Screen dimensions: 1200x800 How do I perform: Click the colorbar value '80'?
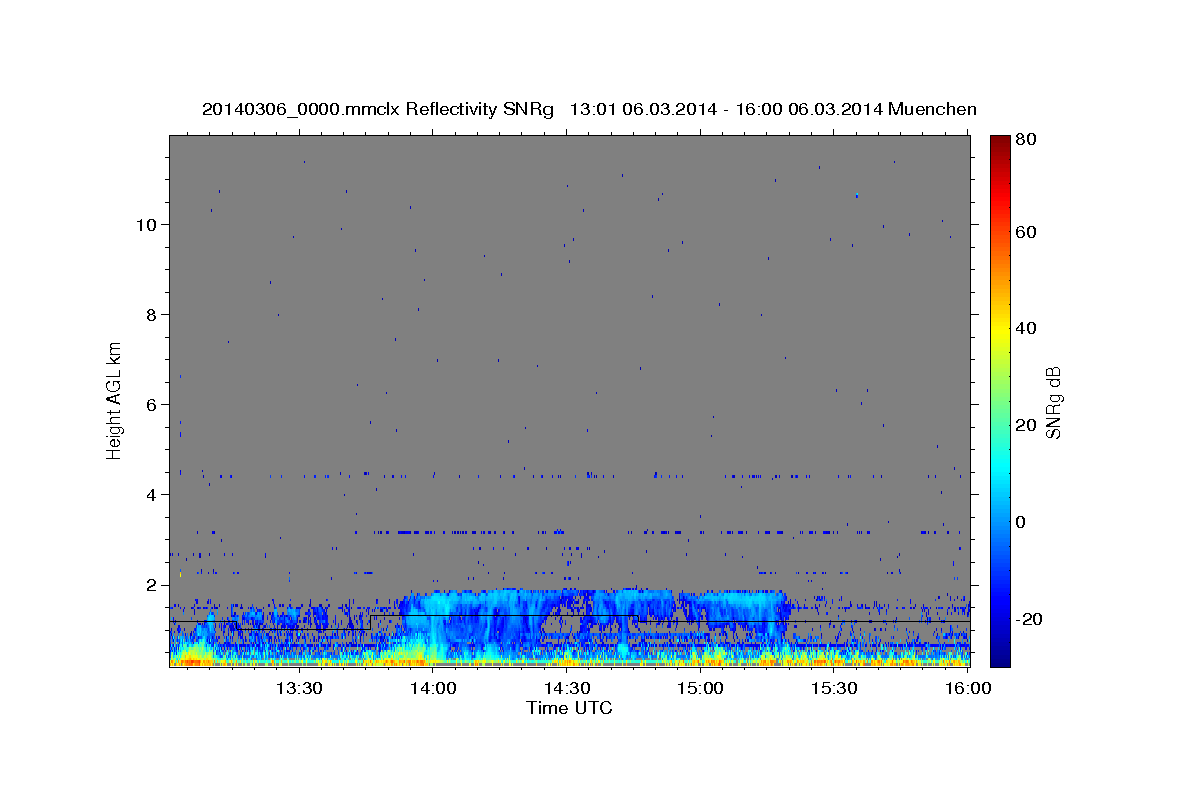[1028, 140]
